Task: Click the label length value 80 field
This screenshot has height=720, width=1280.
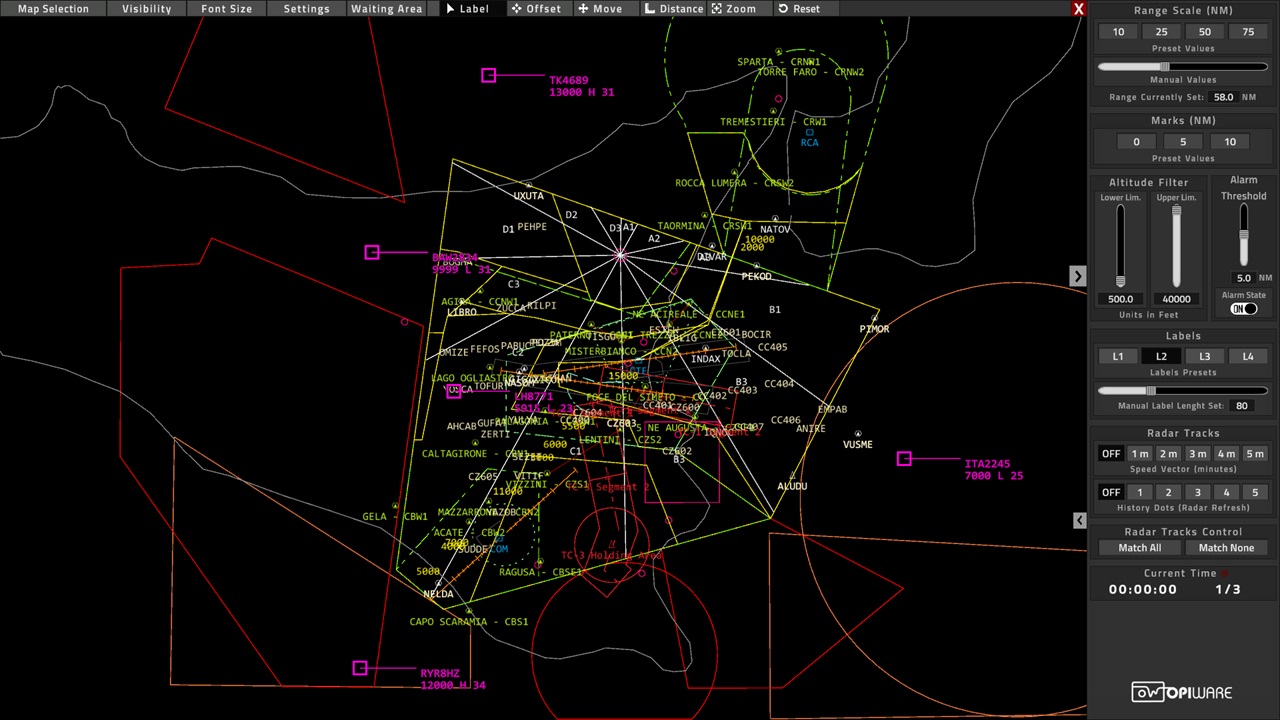Action: pyautogui.click(x=1242, y=406)
